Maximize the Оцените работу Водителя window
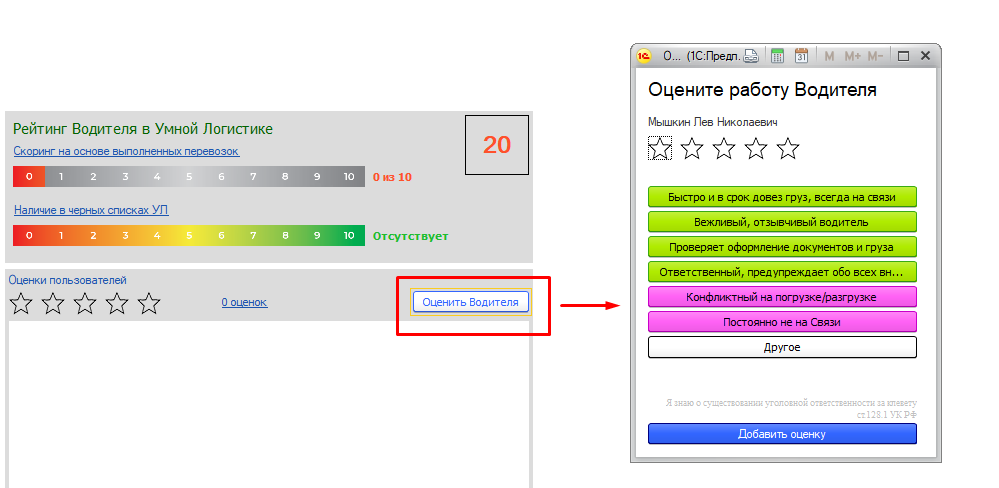 tap(903, 56)
